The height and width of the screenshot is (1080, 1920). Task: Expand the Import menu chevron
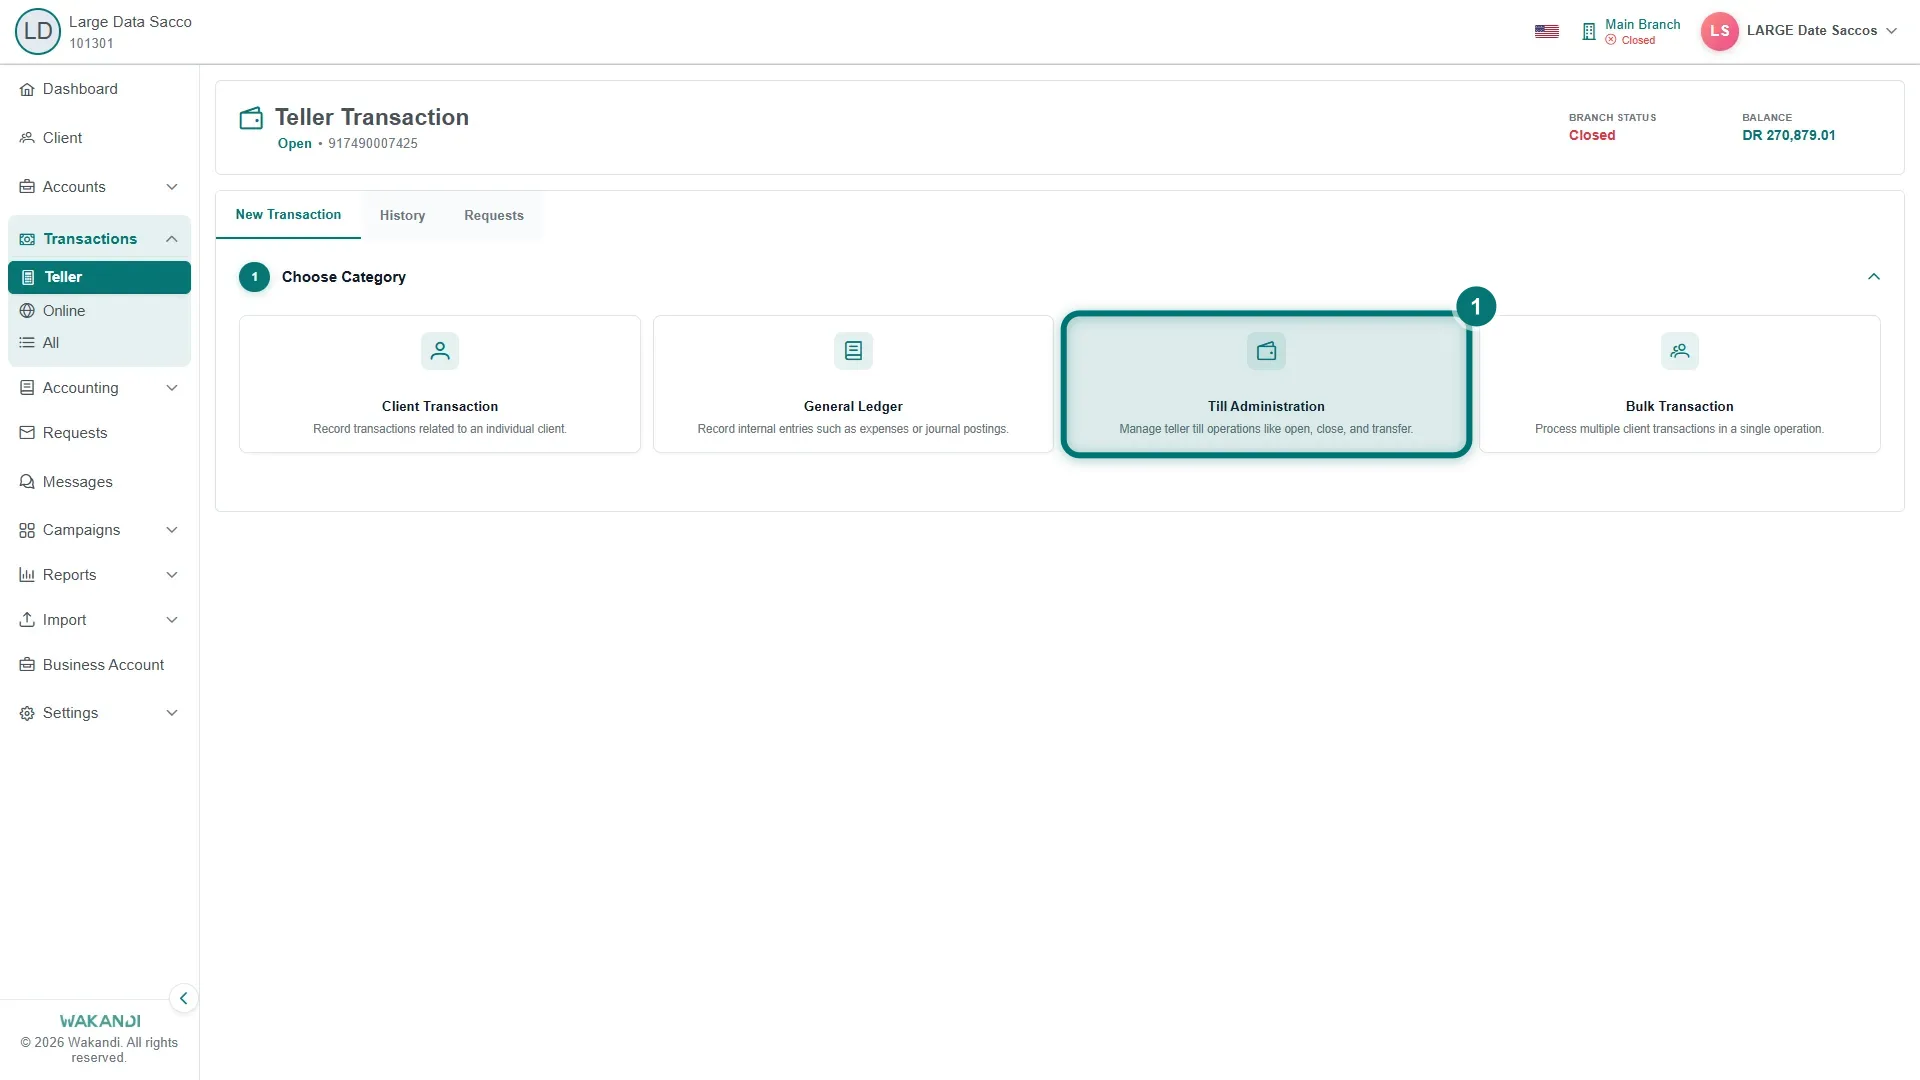172,620
